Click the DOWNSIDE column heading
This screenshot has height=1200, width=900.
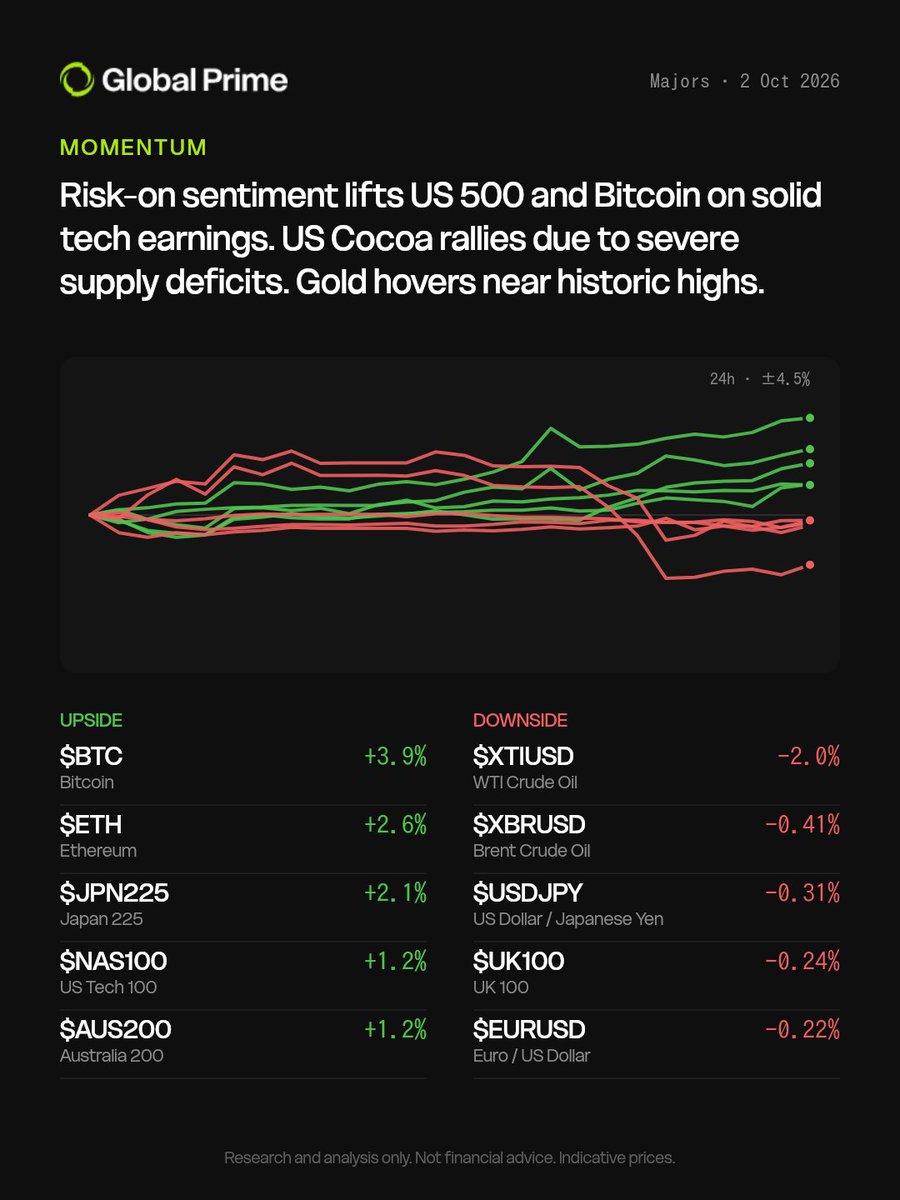click(x=520, y=720)
